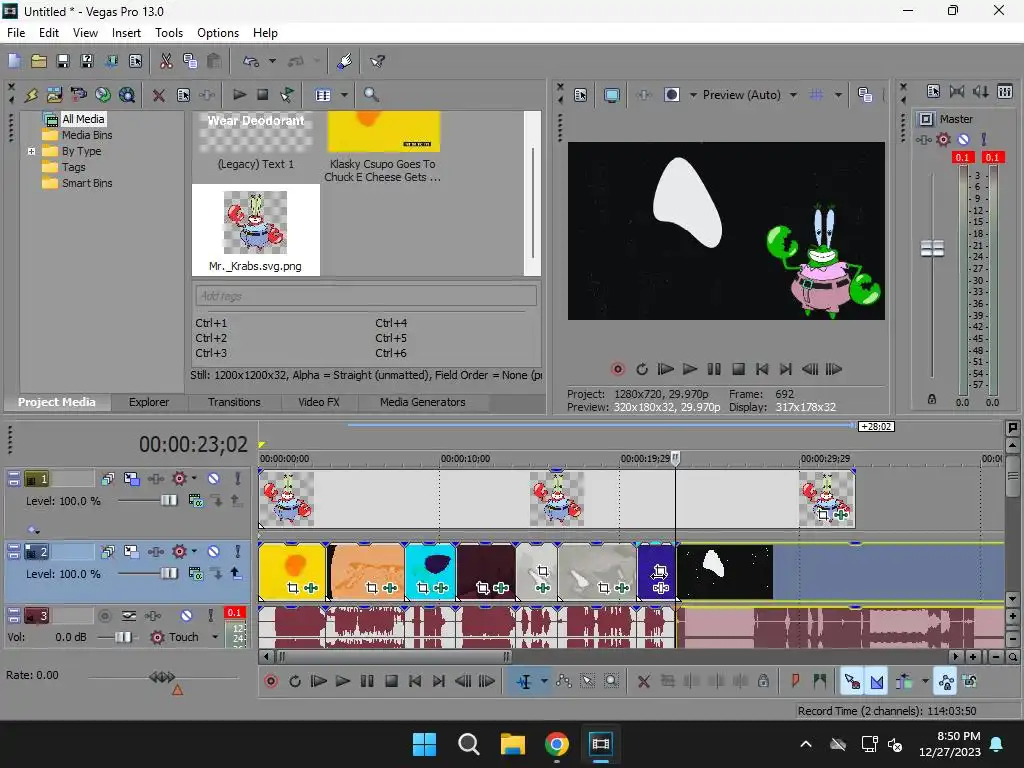
Task: Open Undo history dropdown arrow
Action: [272, 61]
